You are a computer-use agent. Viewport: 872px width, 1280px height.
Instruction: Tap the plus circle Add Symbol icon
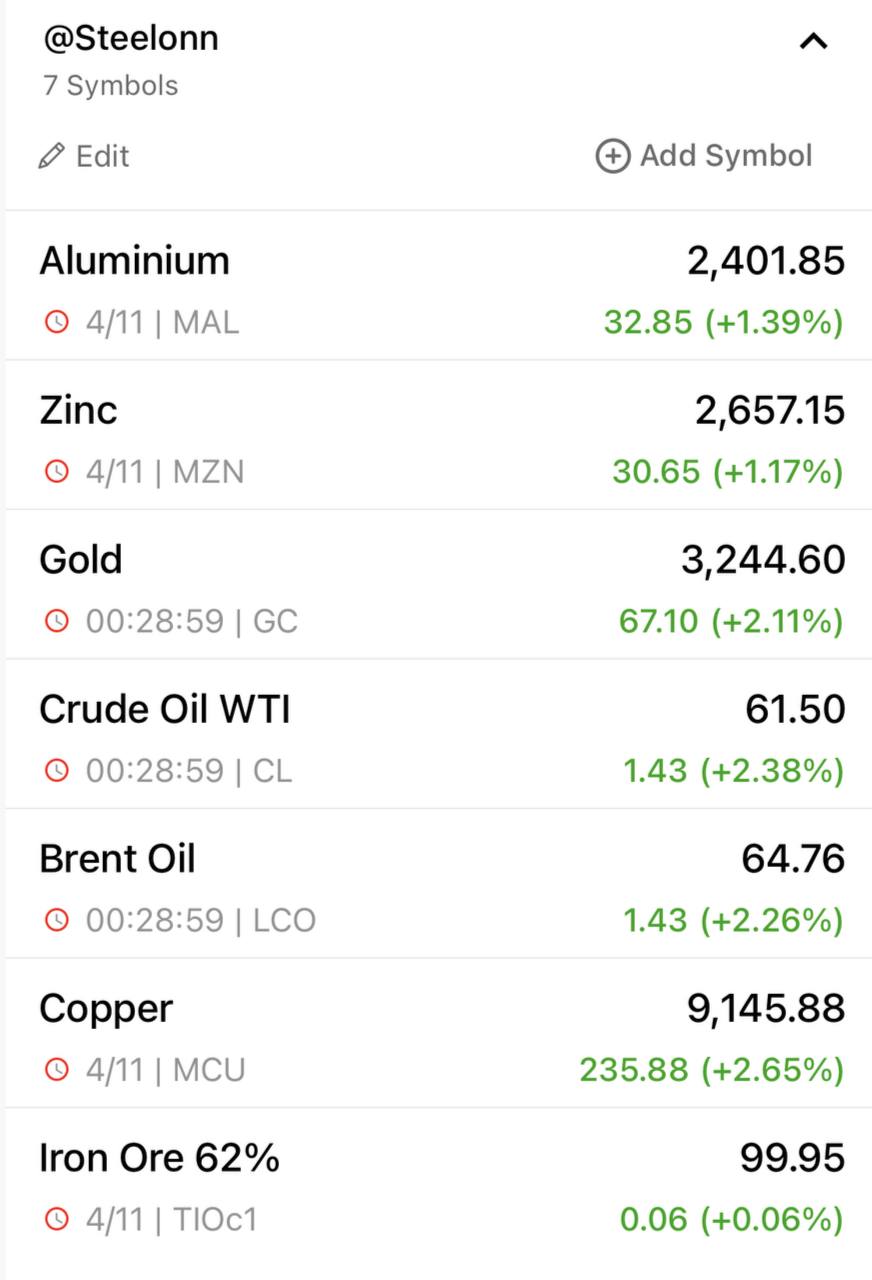point(612,156)
